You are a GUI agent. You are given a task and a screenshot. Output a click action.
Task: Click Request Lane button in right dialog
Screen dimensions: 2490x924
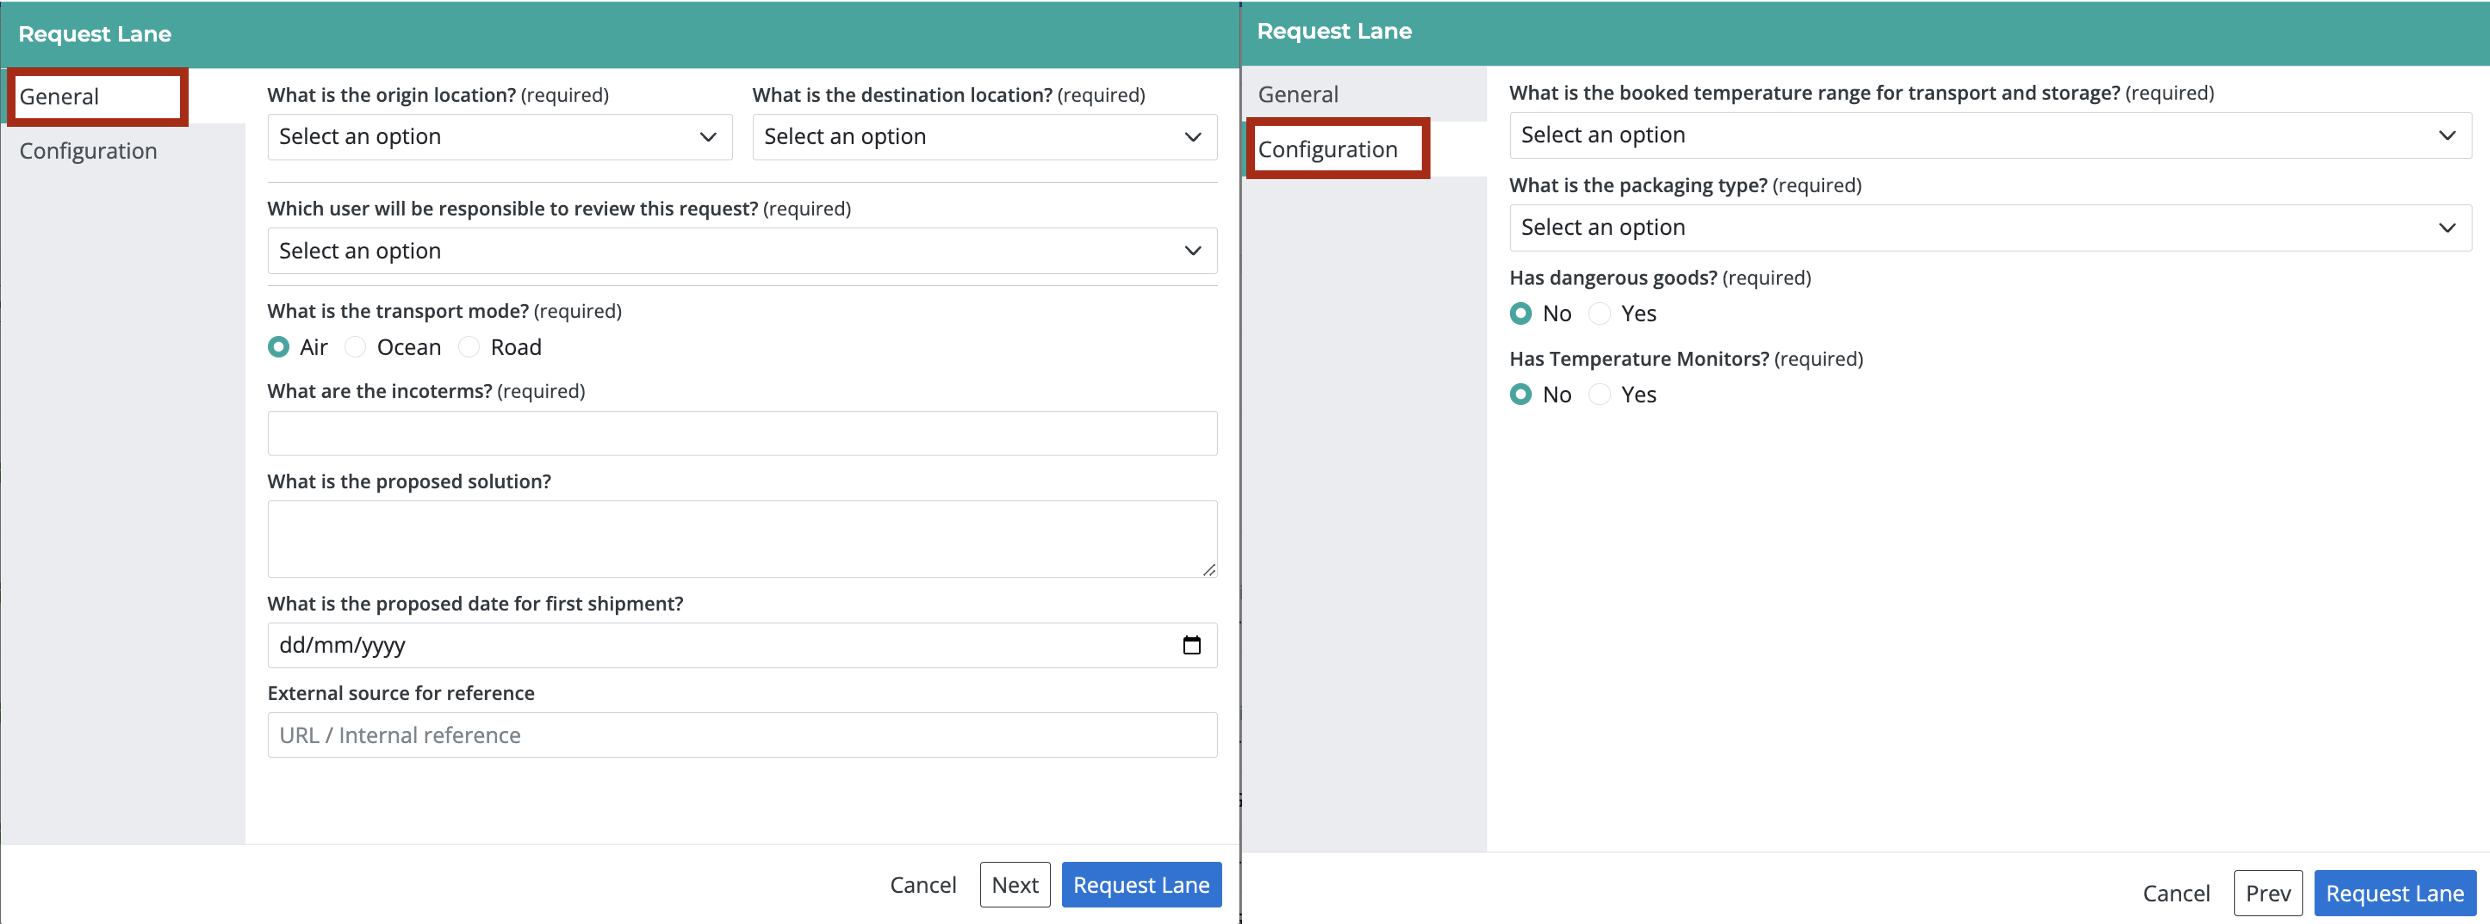tap(2395, 893)
